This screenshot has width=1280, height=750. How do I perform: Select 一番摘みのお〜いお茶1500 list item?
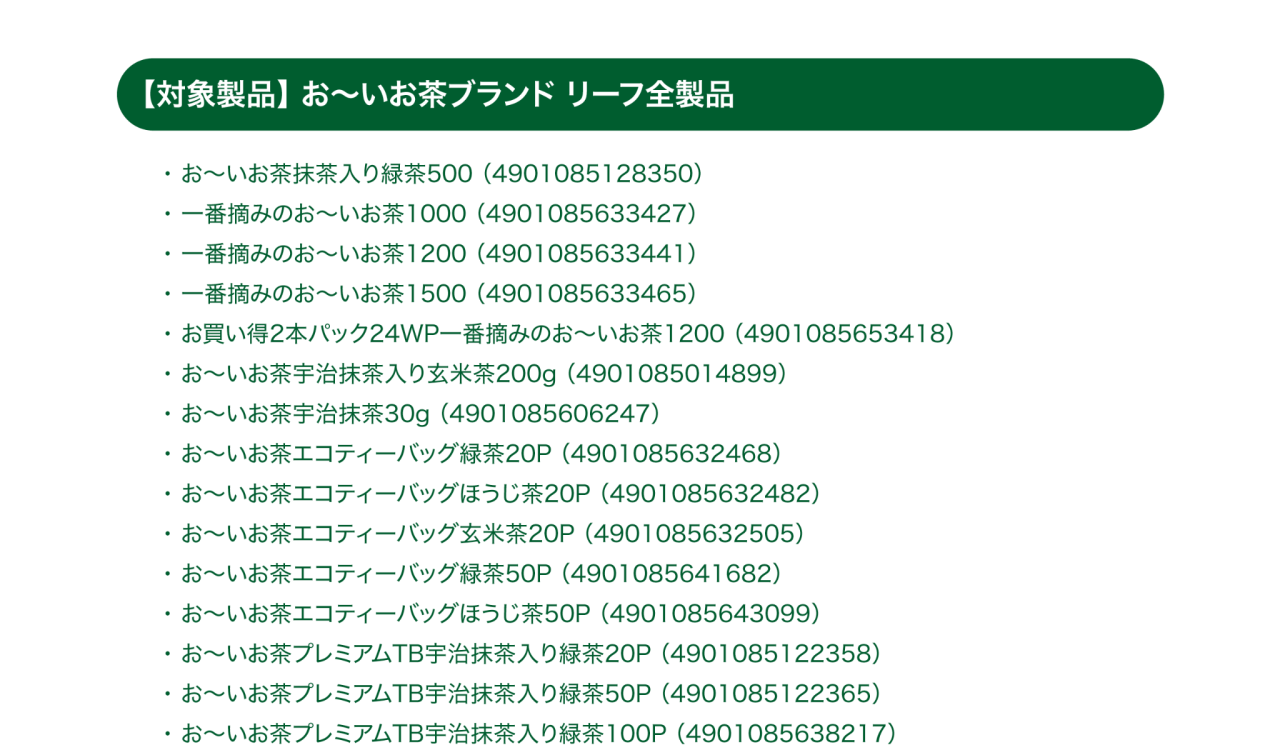pos(430,294)
